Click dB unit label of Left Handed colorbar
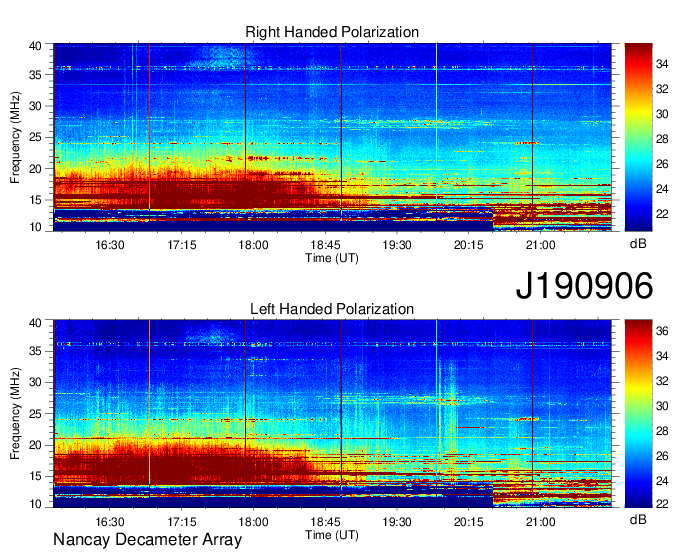Viewport: 680px width, 552px height. click(638, 519)
